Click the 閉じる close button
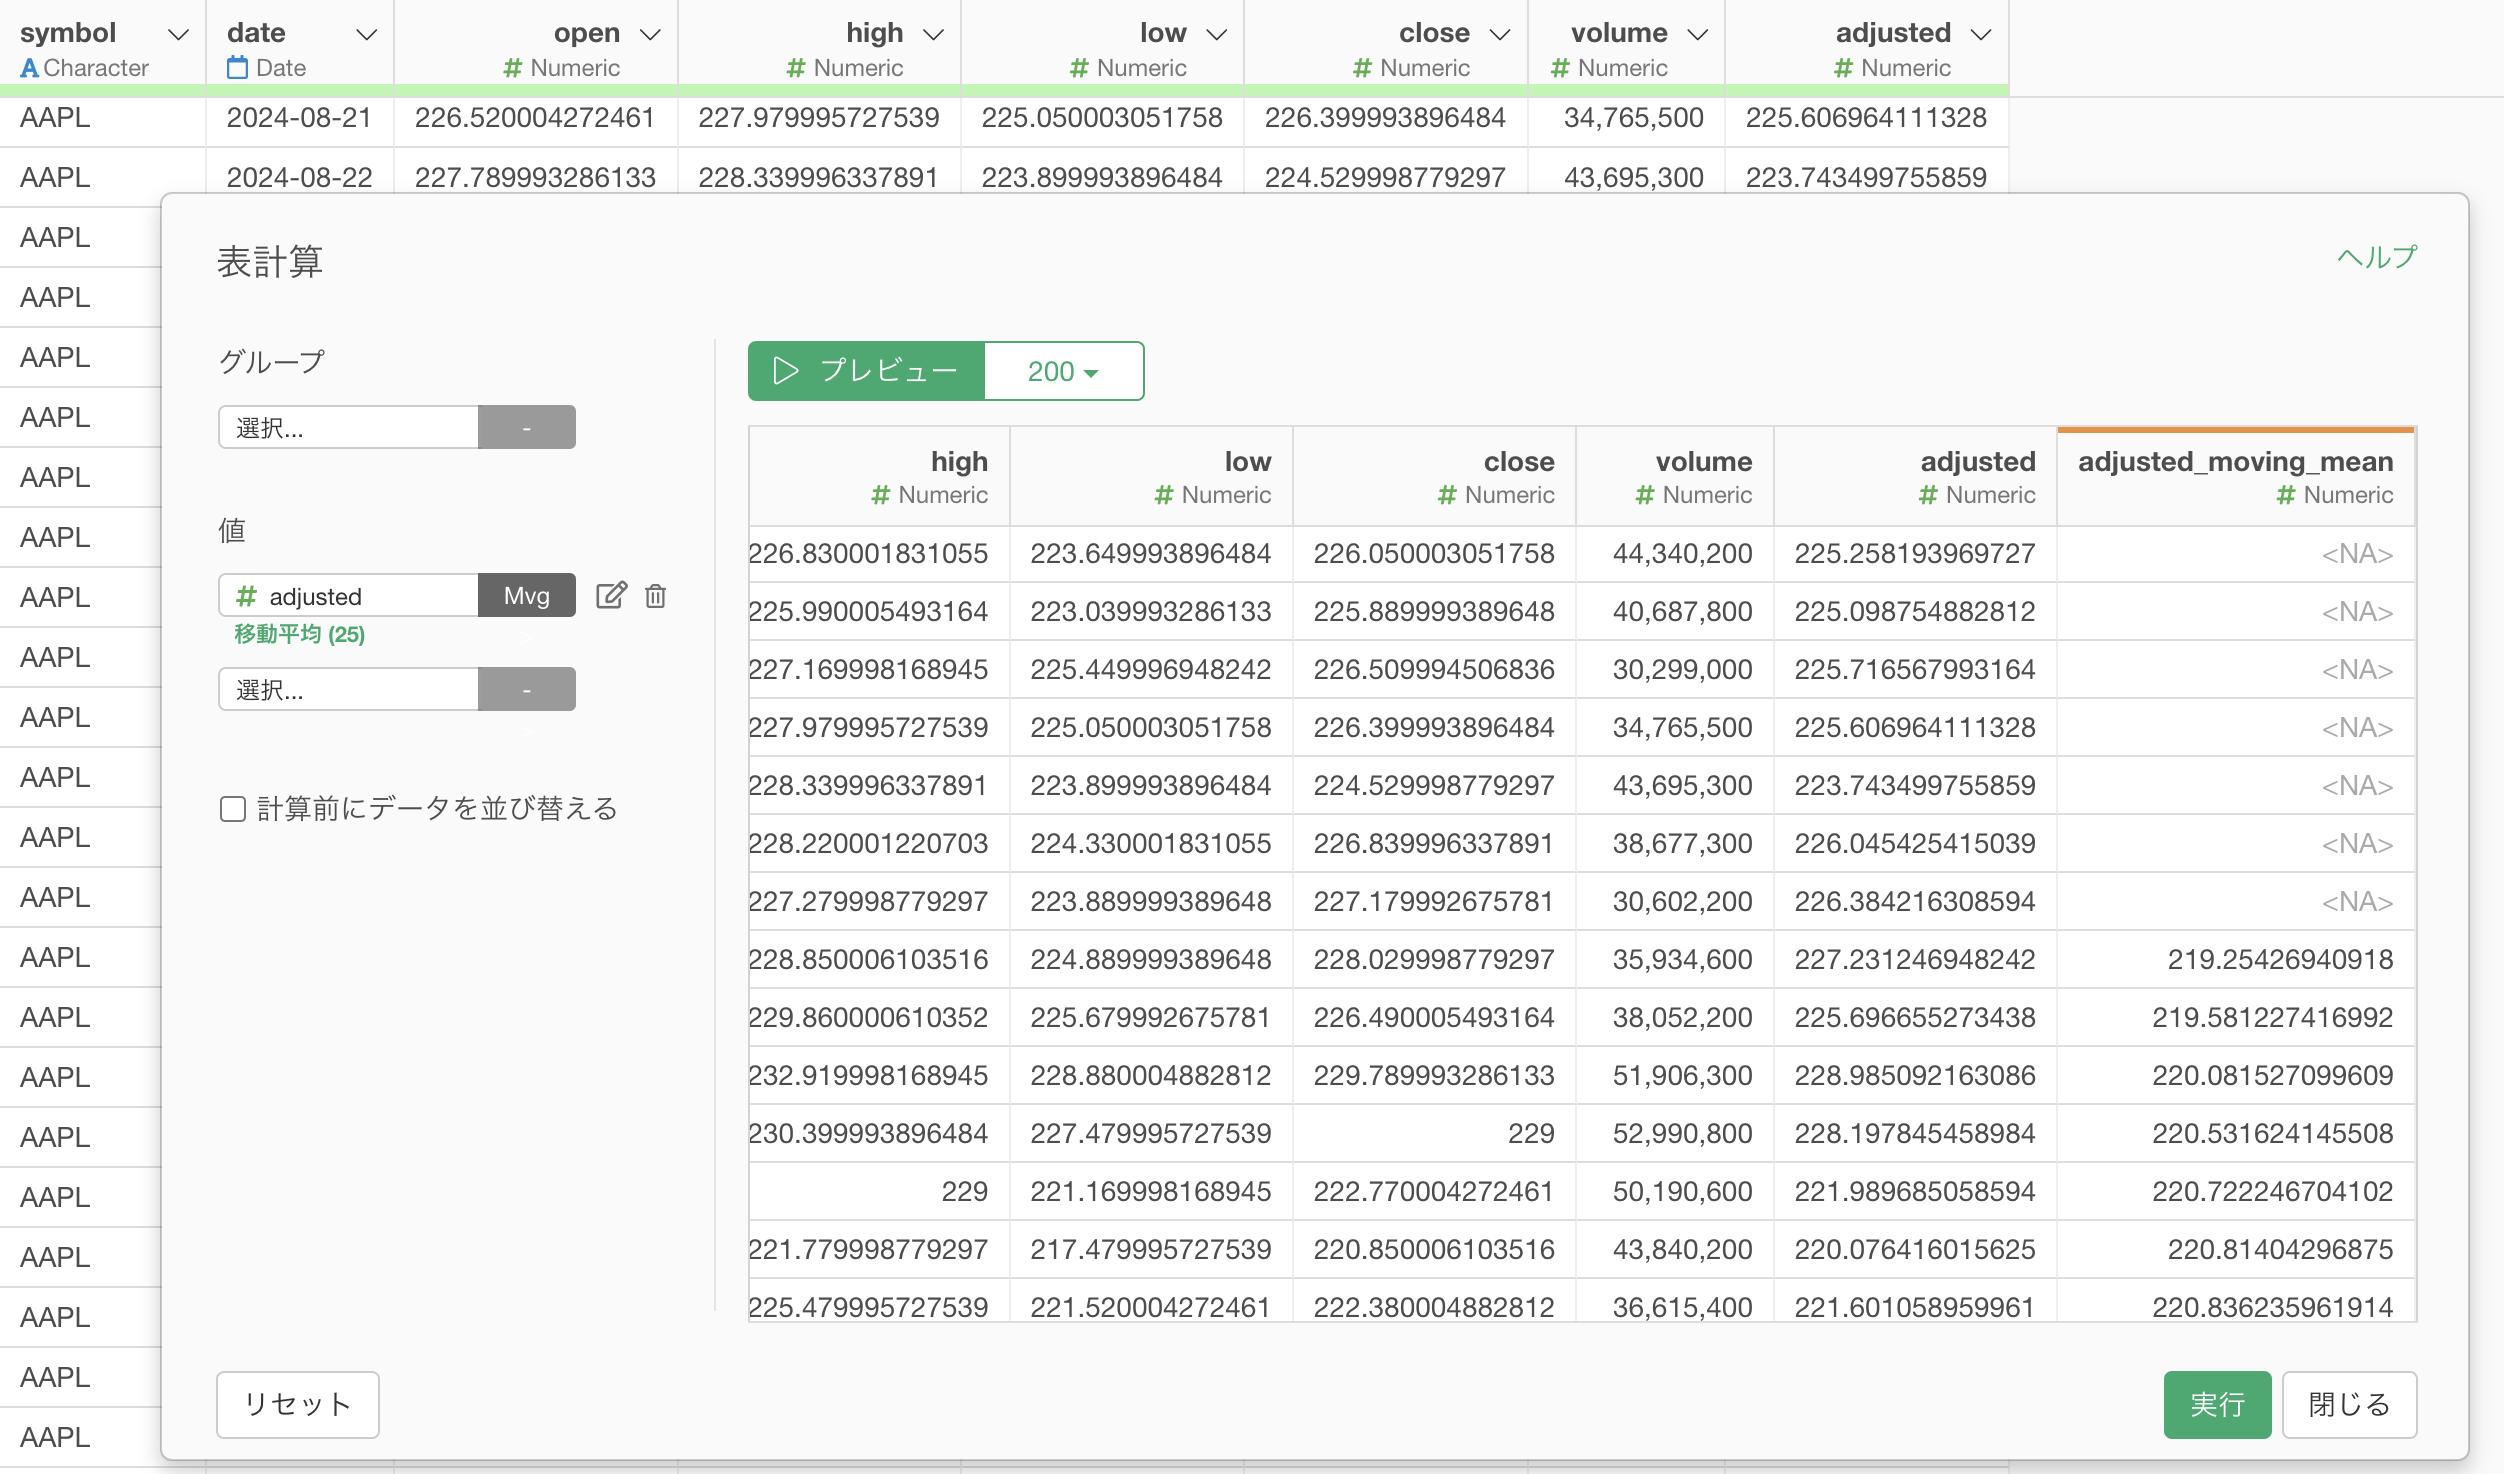 [2348, 1404]
